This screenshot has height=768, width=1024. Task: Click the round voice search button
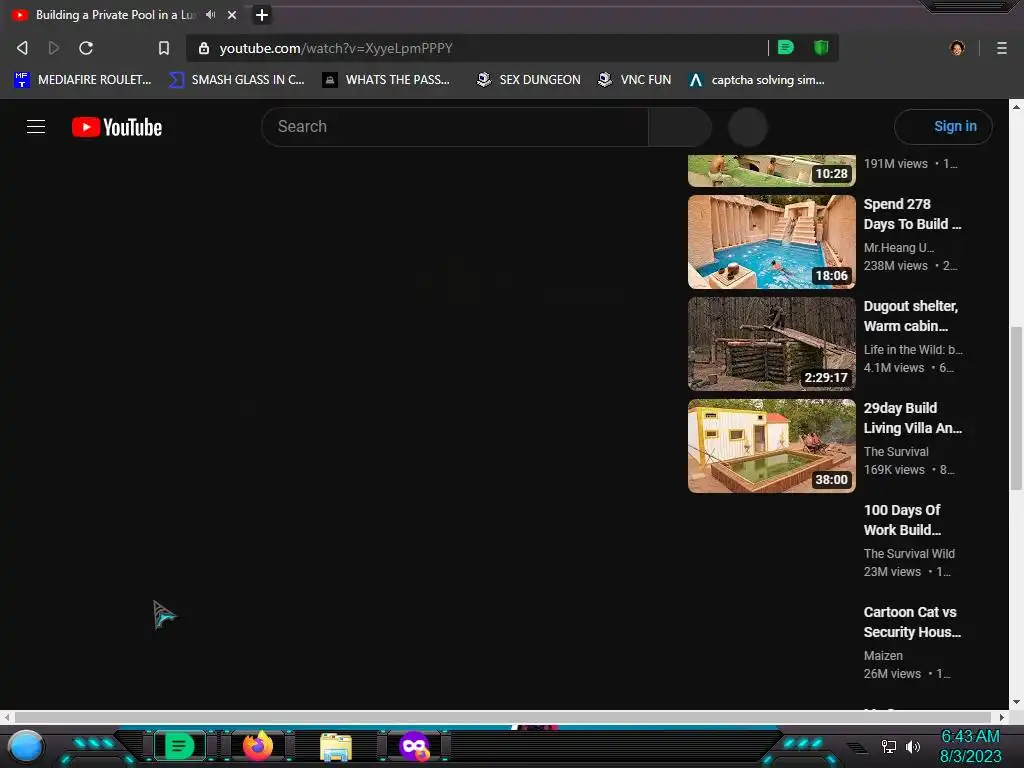pyautogui.click(x=748, y=127)
